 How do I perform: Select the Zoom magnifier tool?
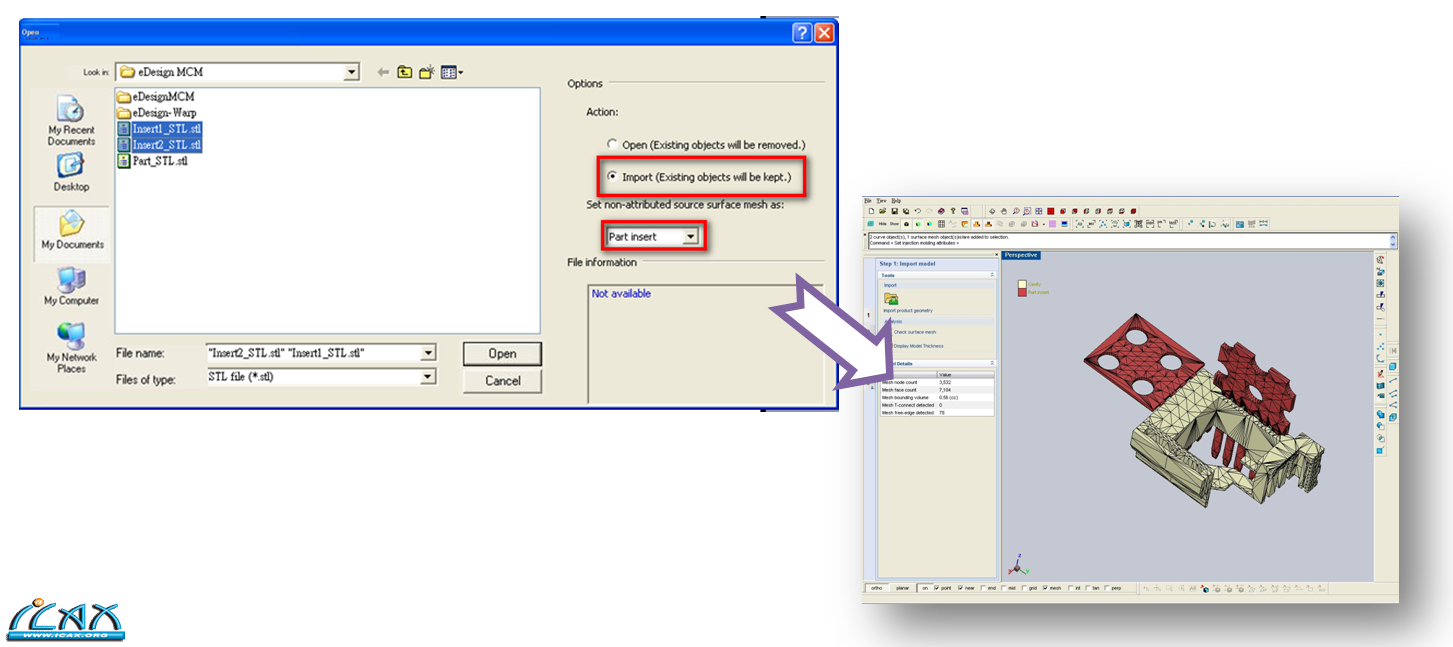pos(1016,211)
